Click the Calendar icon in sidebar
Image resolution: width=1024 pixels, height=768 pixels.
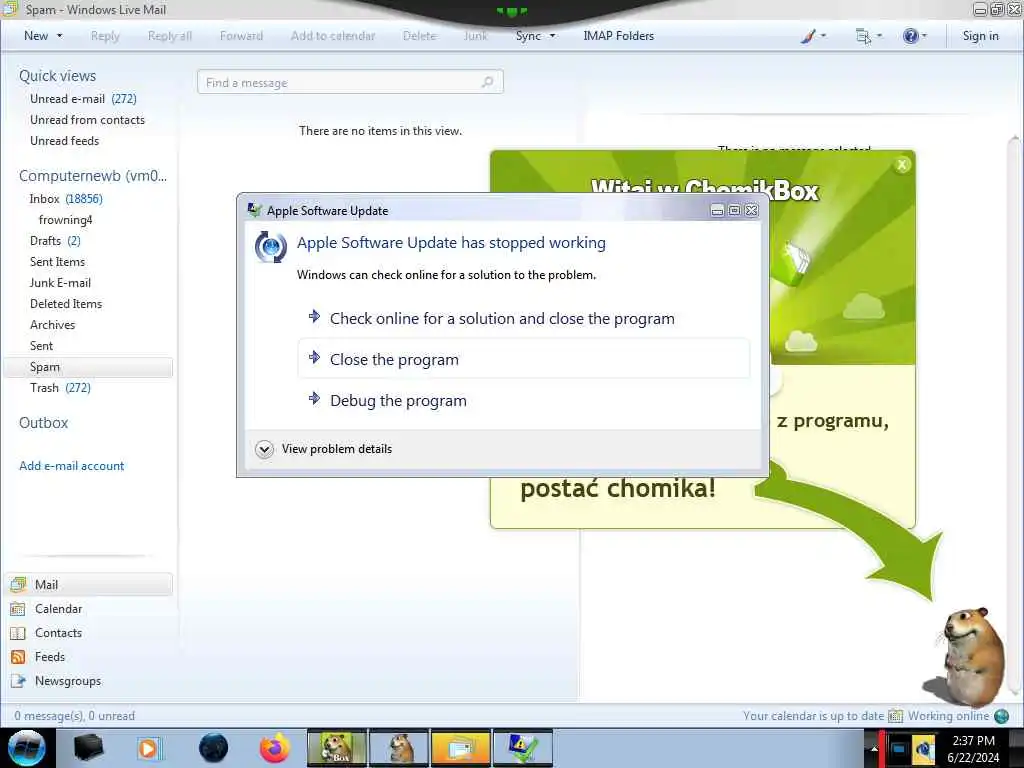[18, 609]
